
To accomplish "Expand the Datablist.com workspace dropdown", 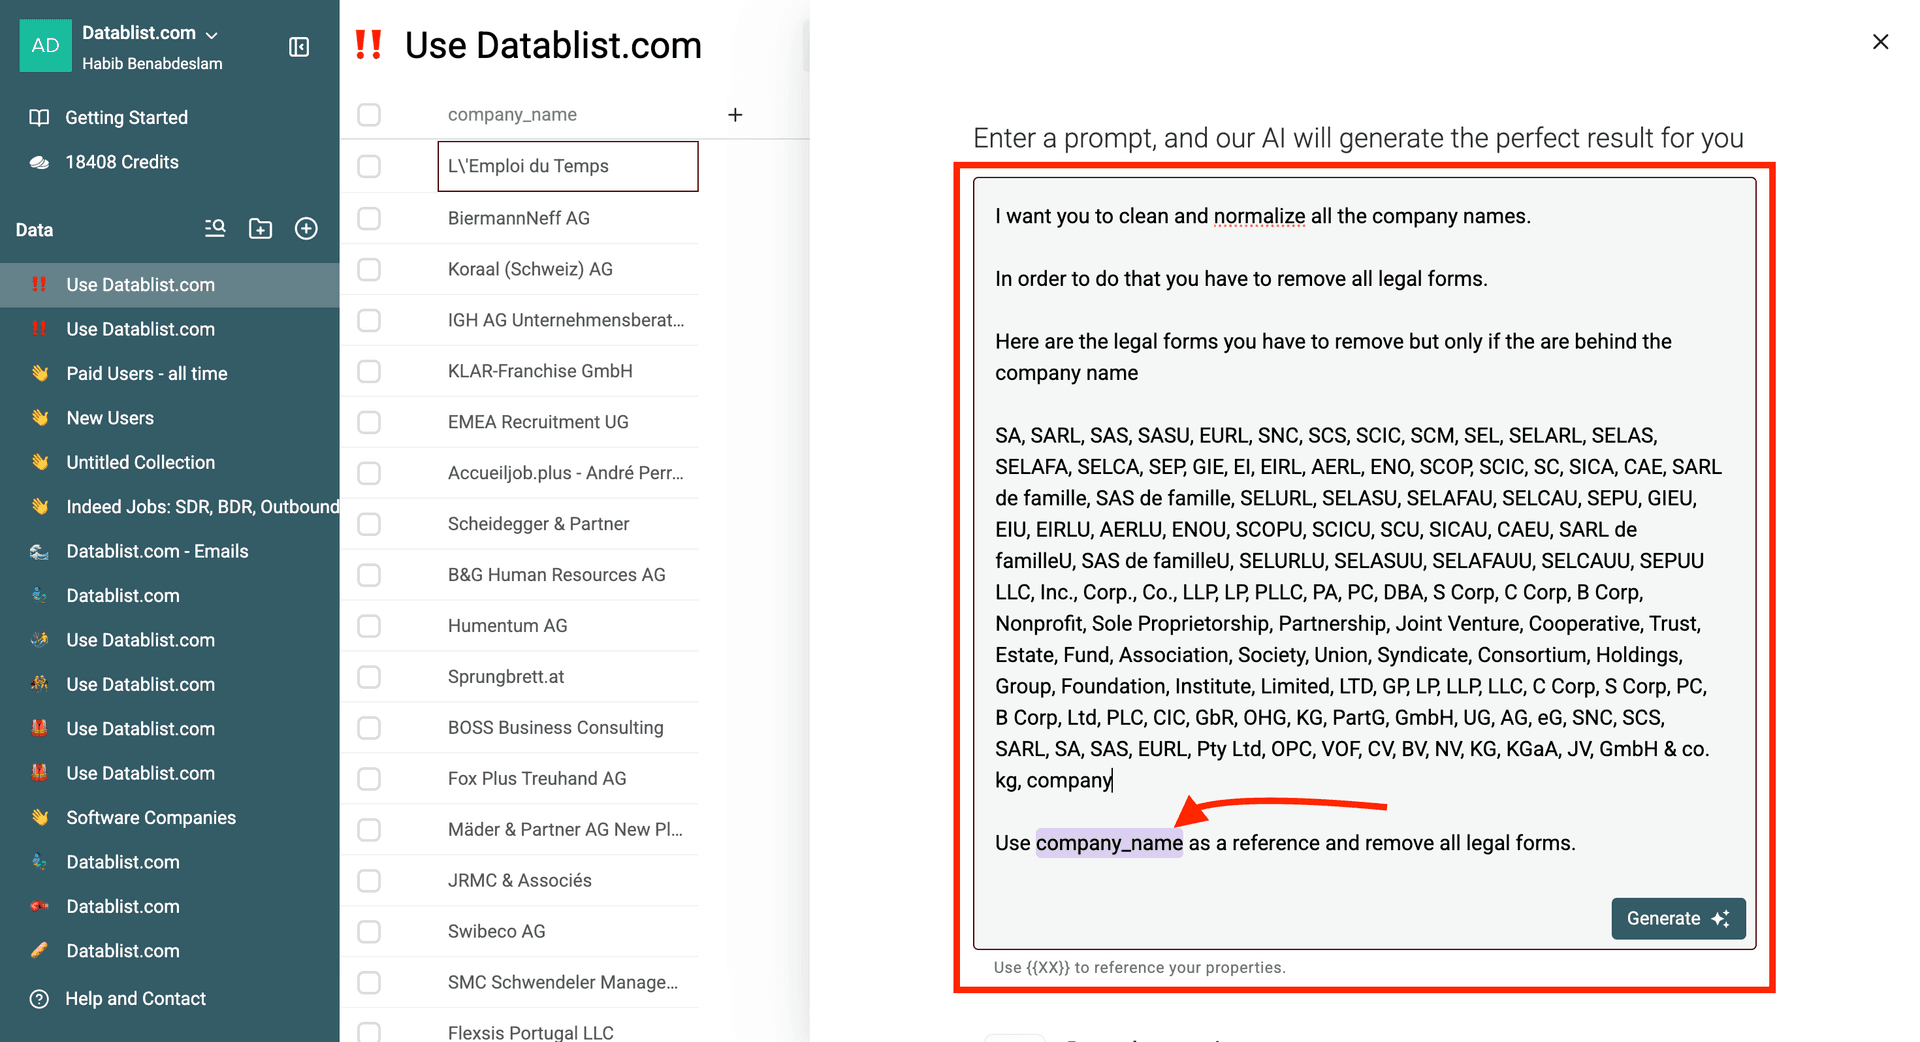I will click(211, 34).
